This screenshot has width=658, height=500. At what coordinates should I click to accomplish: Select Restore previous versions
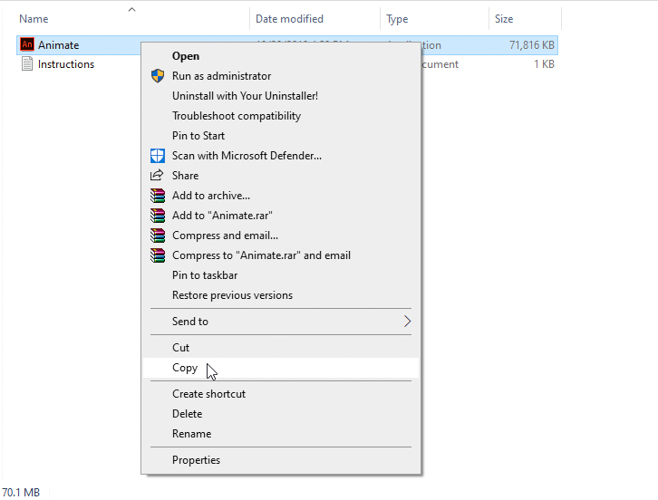coord(281,295)
